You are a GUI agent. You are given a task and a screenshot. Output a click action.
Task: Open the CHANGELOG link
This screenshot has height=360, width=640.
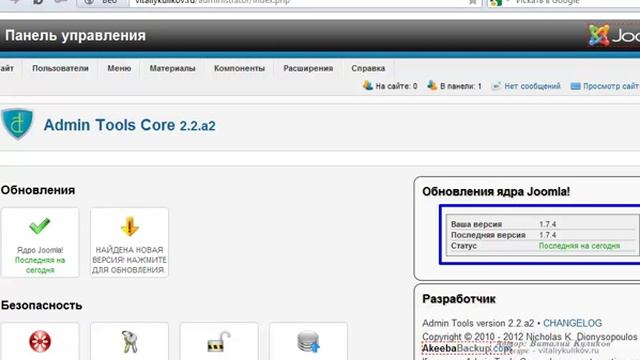point(572,323)
